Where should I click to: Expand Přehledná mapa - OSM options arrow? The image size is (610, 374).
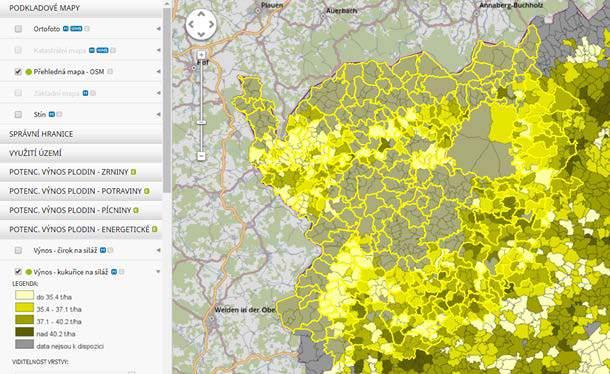point(158,72)
